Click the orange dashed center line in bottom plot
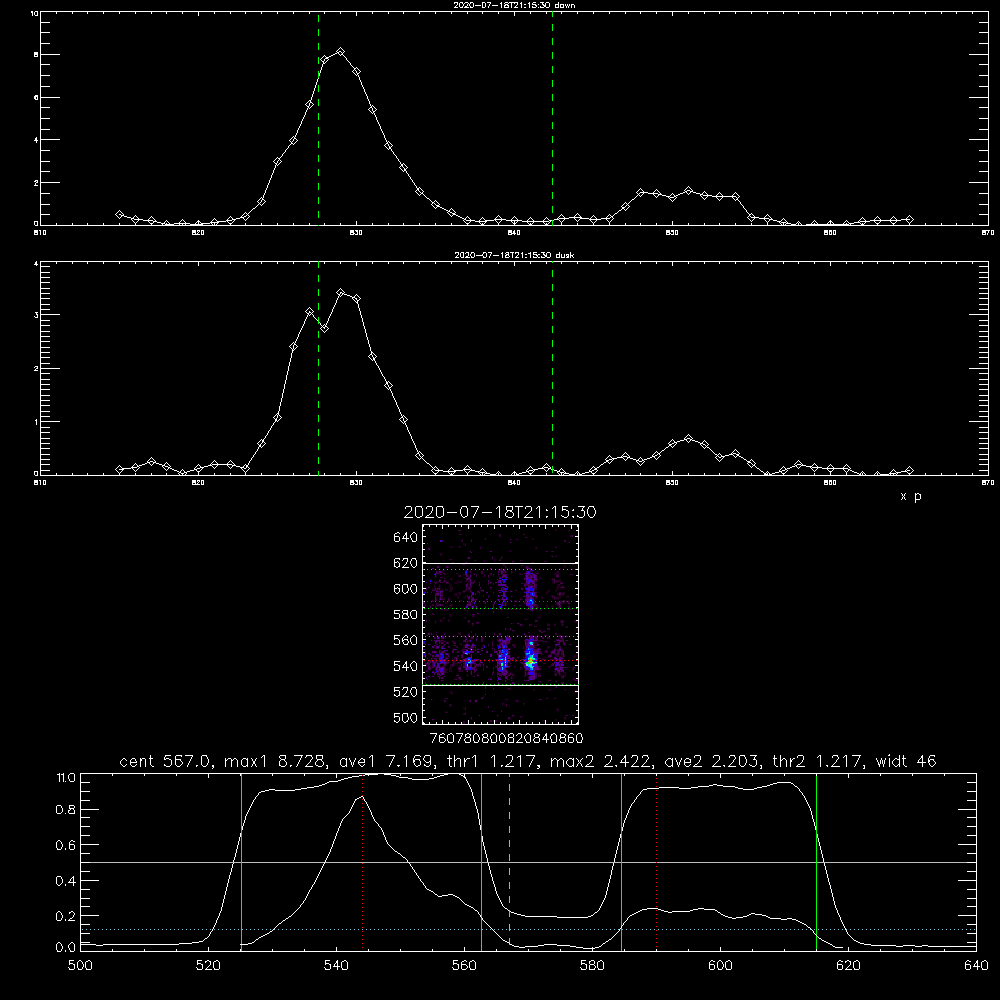 510,861
